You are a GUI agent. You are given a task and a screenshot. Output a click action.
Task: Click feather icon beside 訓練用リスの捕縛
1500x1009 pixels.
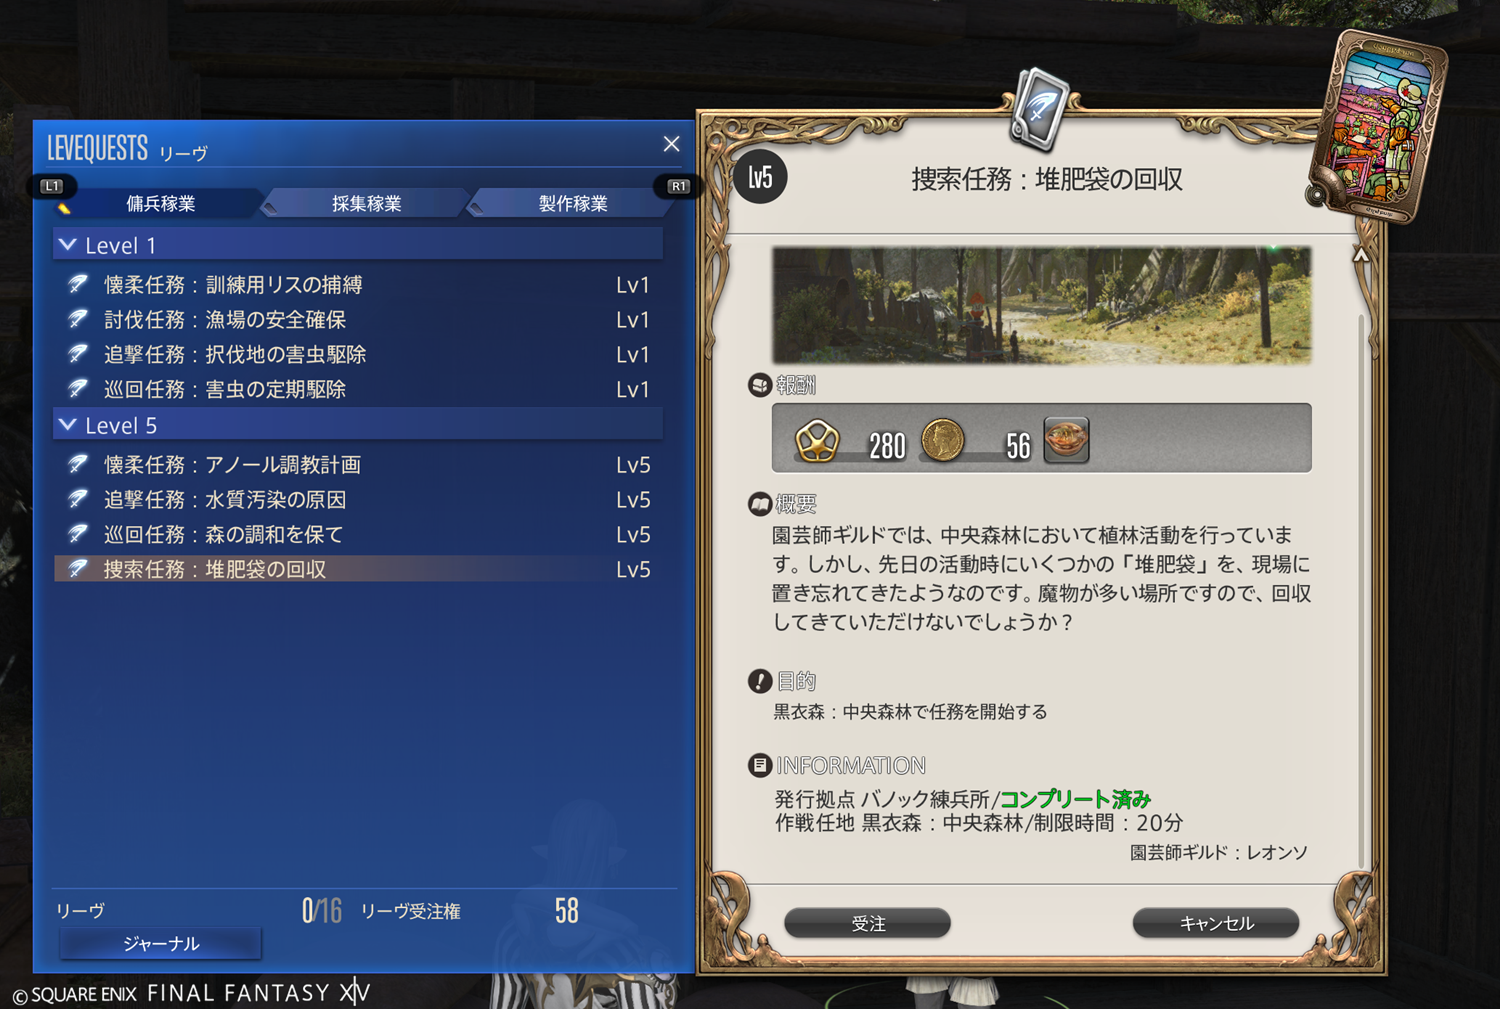point(78,284)
